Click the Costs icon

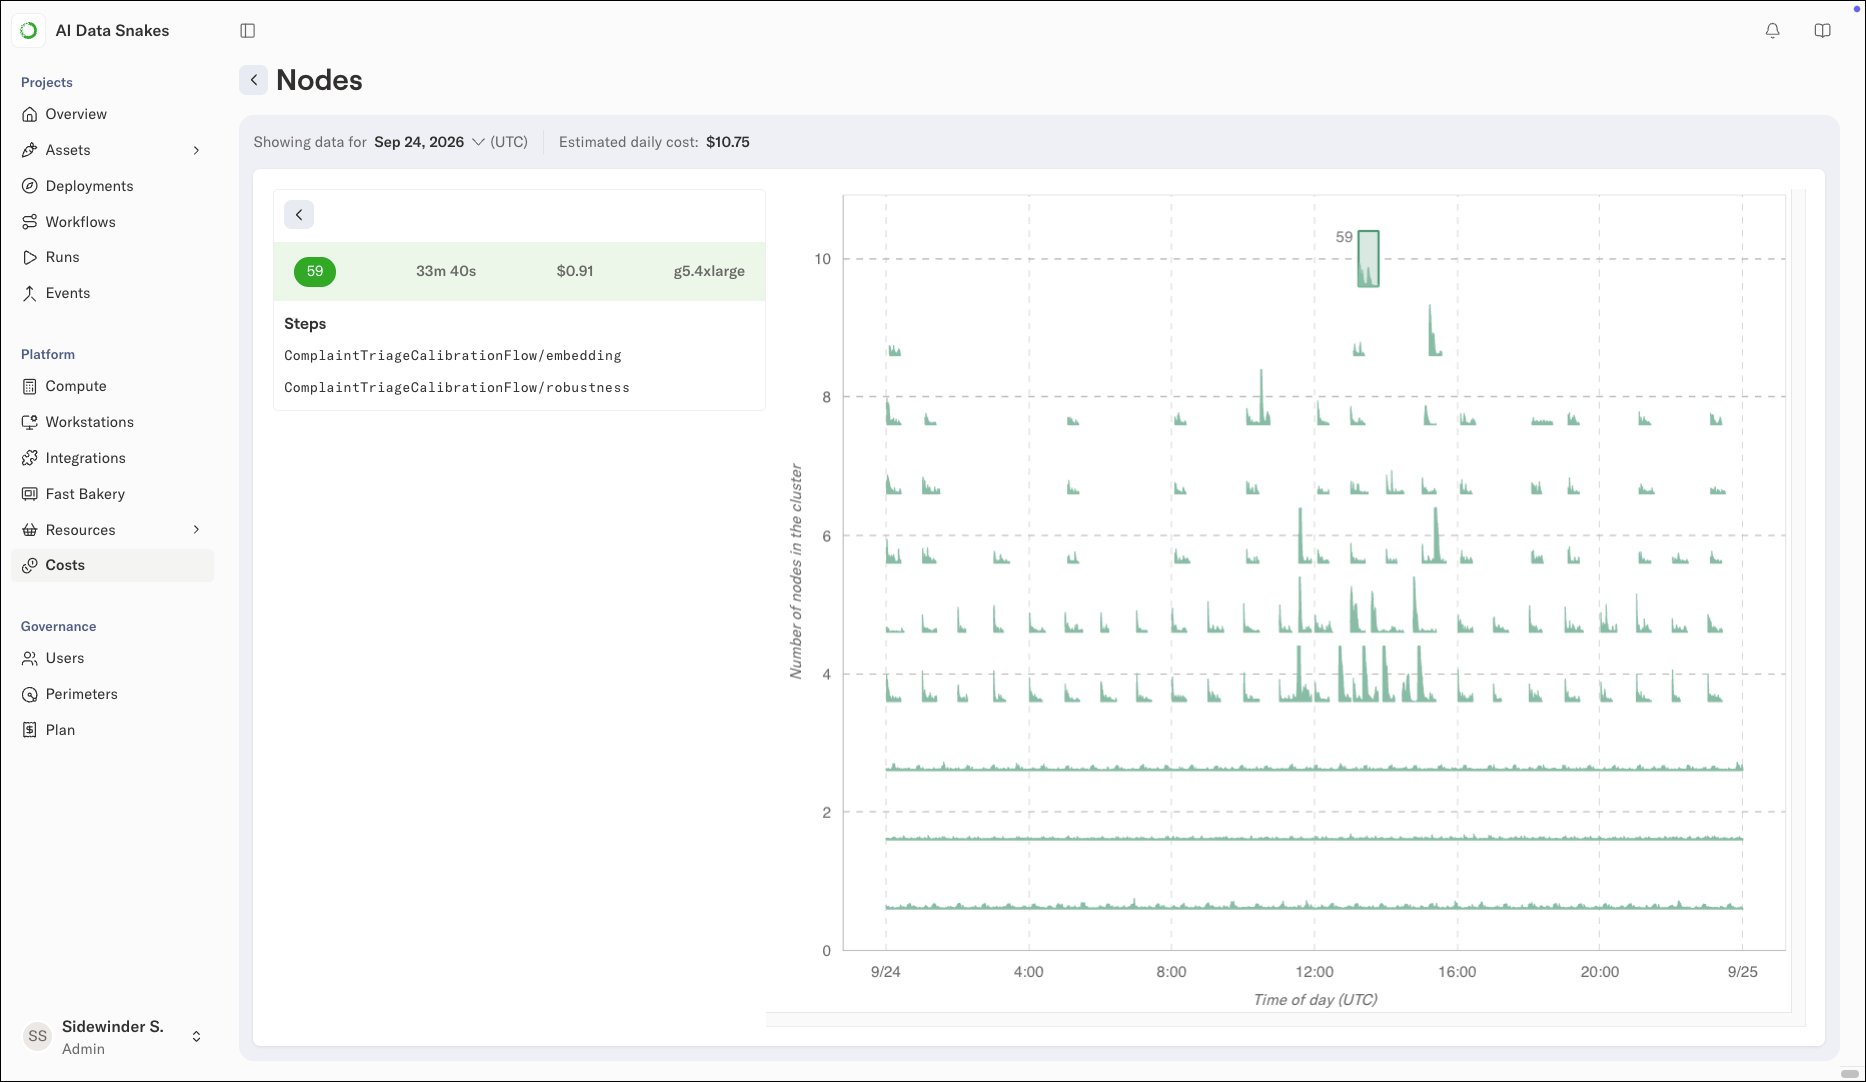[30, 565]
